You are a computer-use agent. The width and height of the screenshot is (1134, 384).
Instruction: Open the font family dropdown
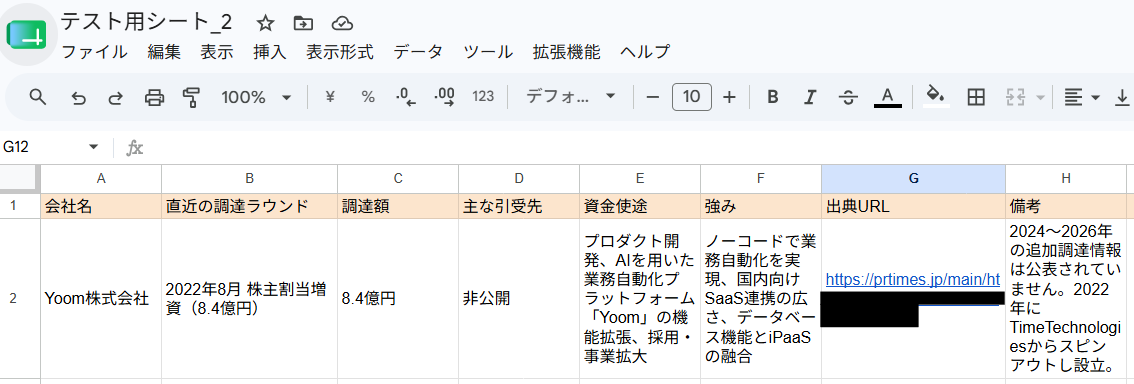point(570,97)
